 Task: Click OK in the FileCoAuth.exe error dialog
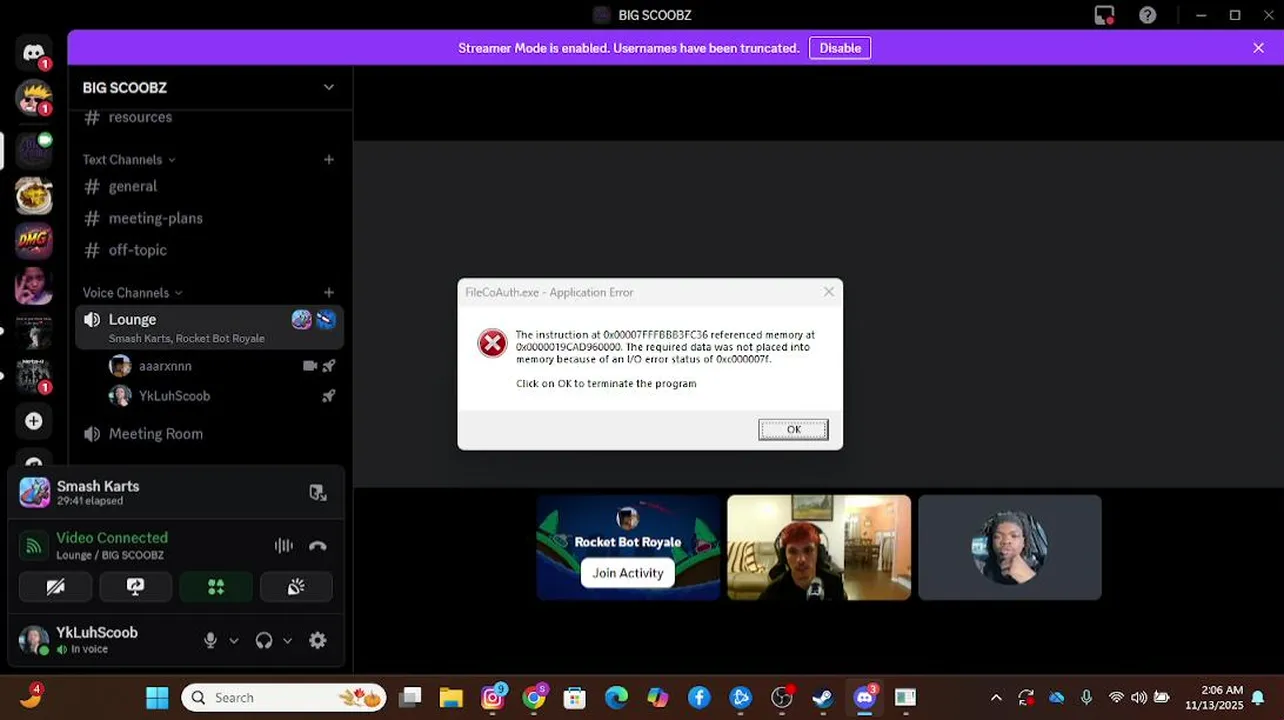click(793, 429)
